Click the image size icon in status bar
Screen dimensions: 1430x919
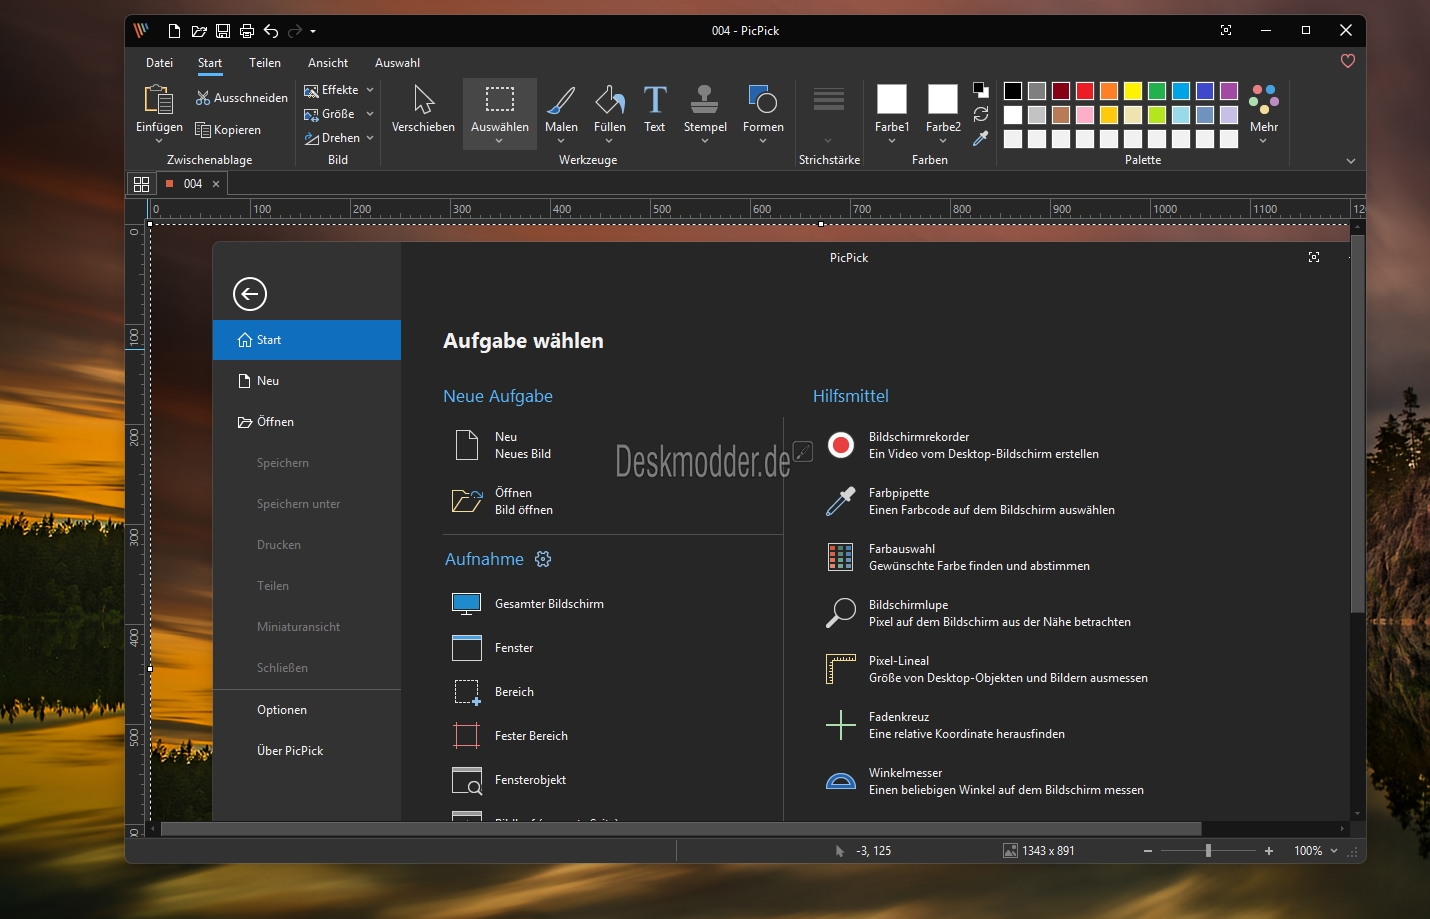[x=1010, y=851]
